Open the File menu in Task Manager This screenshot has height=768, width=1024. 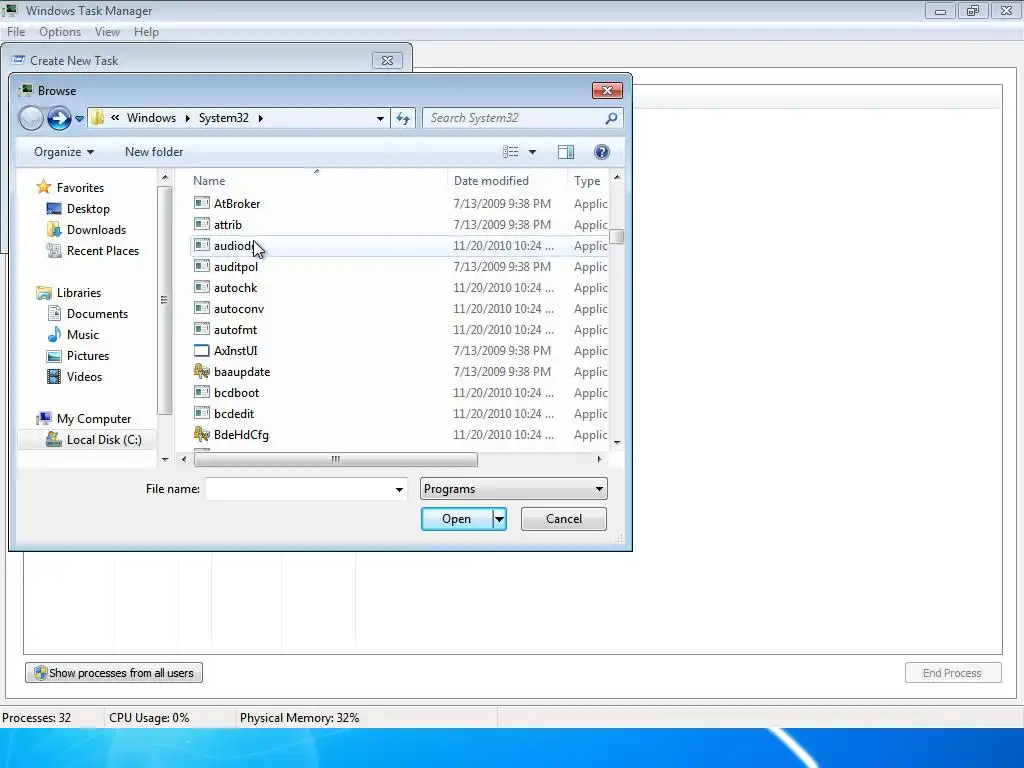tap(16, 32)
